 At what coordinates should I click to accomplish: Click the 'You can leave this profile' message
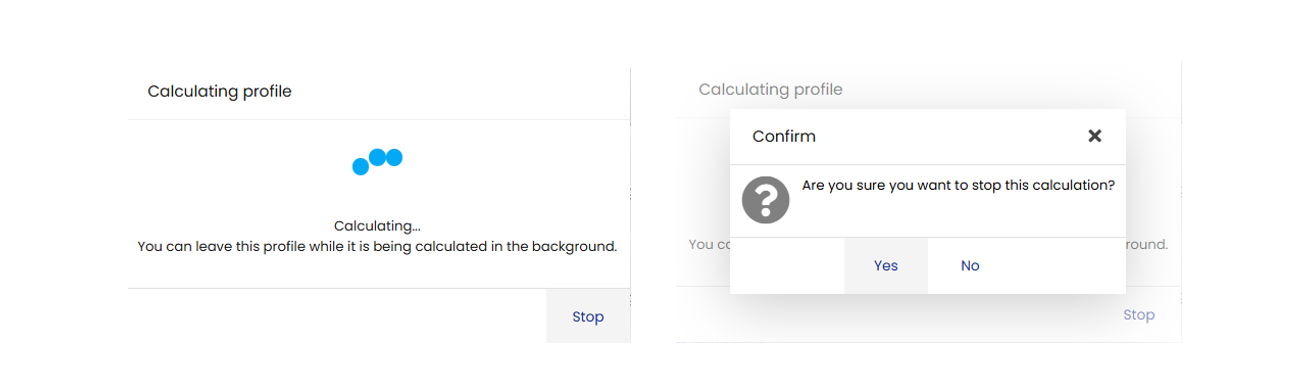[x=377, y=246]
